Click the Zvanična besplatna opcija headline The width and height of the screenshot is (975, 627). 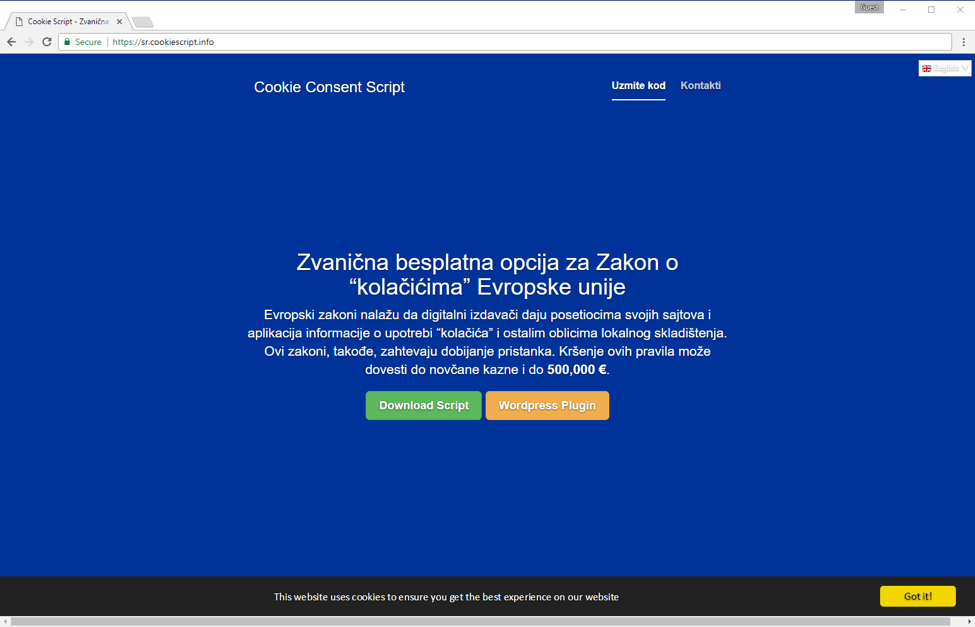click(487, 275)
